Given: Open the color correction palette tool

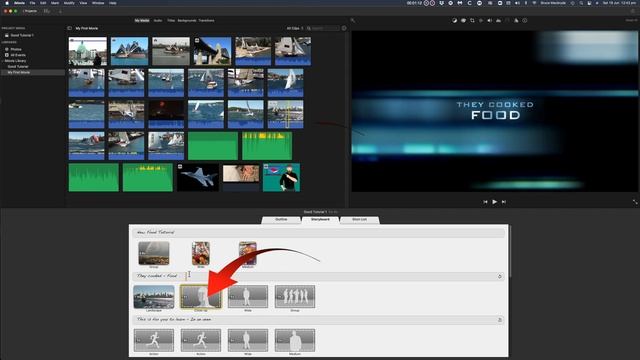Looking at the screenshot, I should 463,20.
